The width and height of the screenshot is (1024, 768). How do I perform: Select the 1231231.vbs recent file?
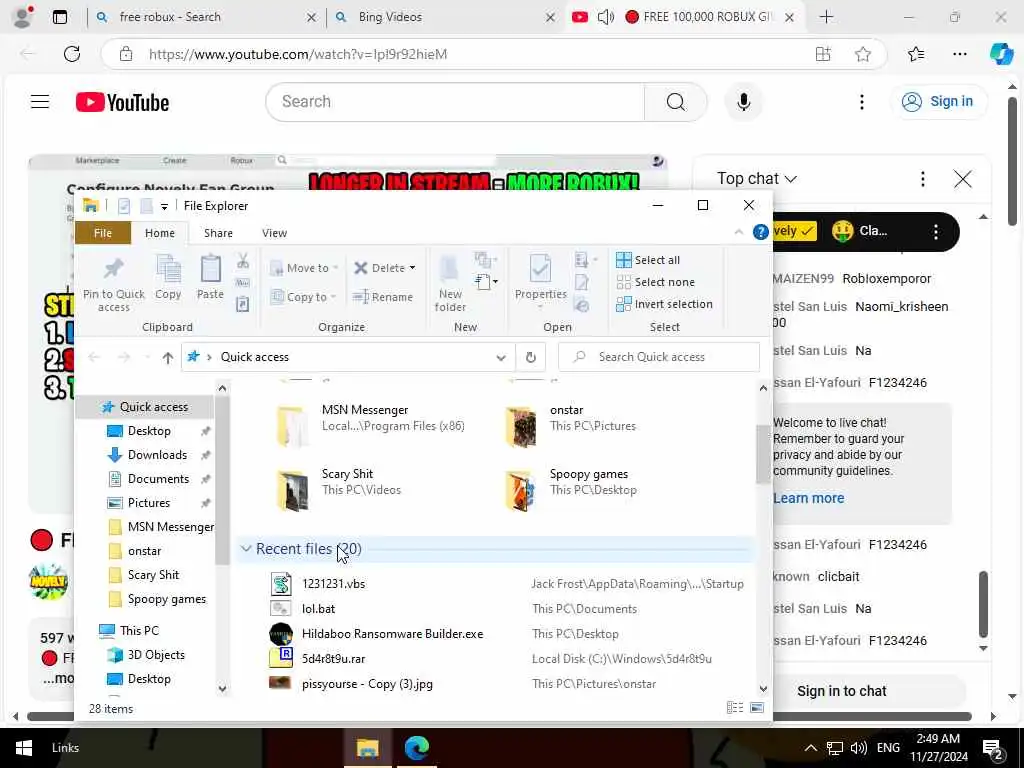[333, 584]
